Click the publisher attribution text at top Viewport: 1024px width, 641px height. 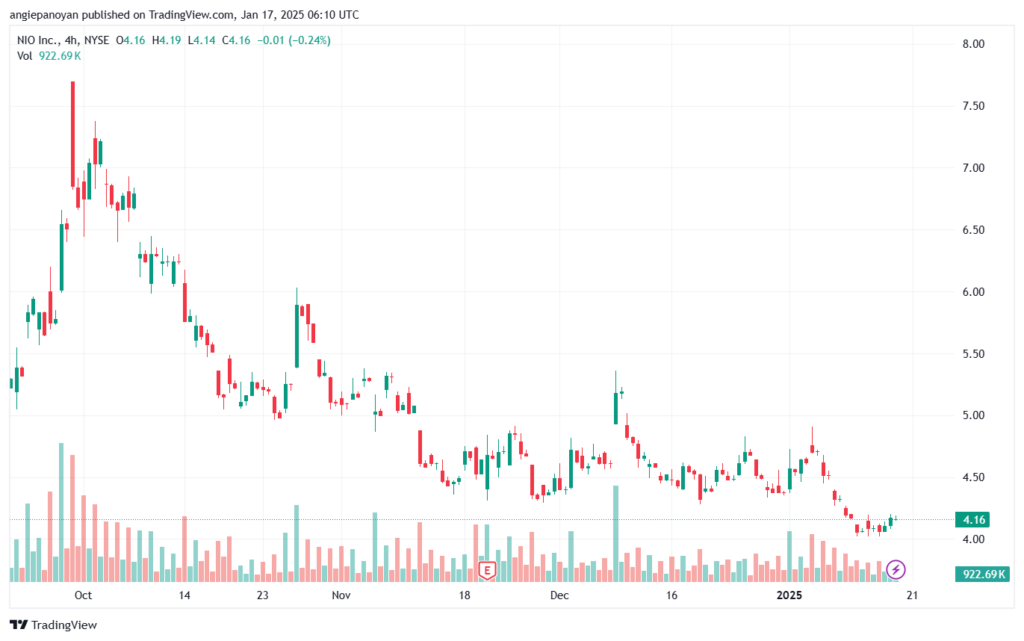pyautogui.click(x=184, y=14)
